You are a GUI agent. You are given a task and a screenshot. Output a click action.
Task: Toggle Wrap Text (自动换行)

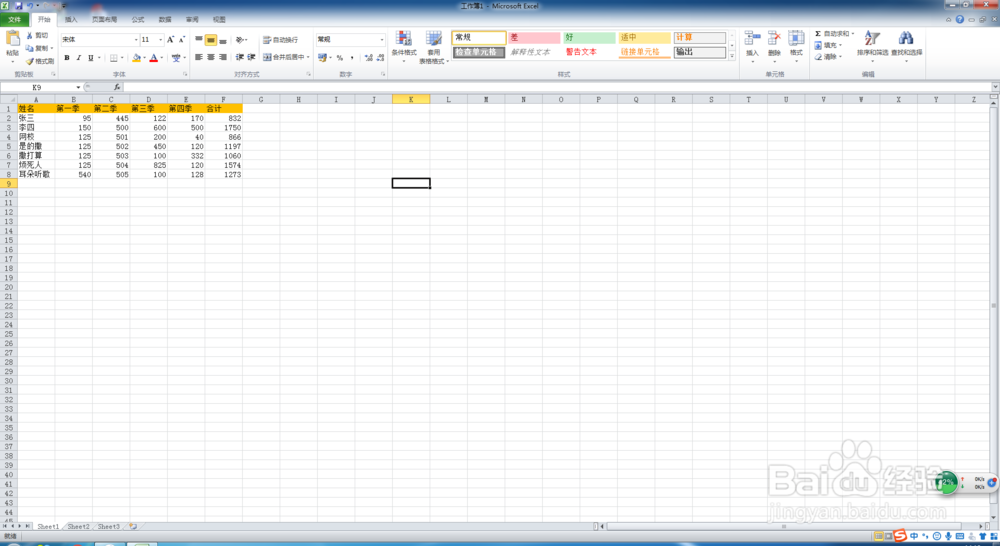coord(281,40)
